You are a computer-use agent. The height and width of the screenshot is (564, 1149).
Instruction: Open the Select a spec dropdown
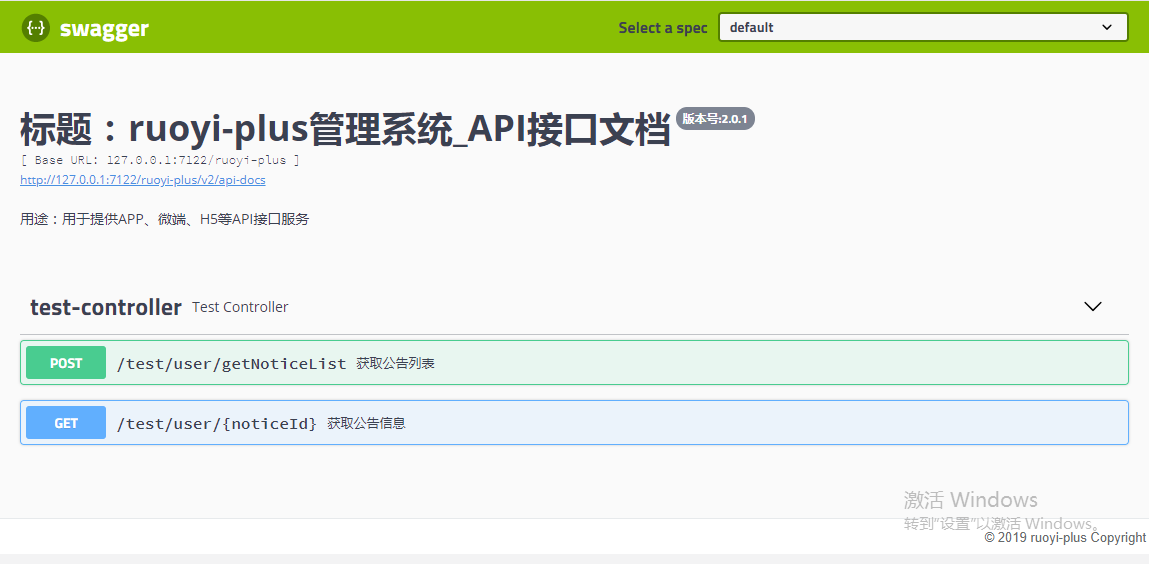click(x=923, y=28)
